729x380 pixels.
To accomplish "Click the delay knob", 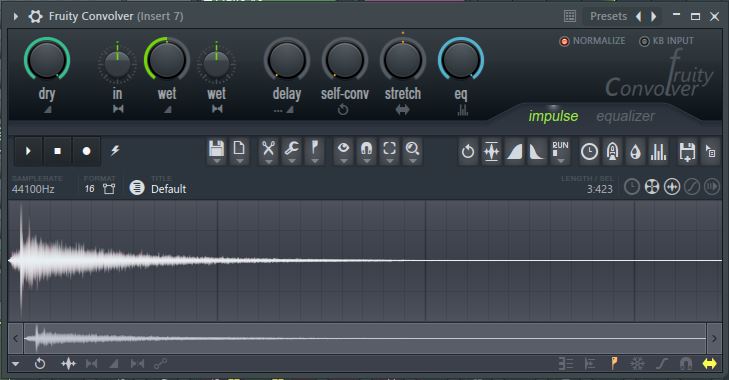I will coord(286,60).
